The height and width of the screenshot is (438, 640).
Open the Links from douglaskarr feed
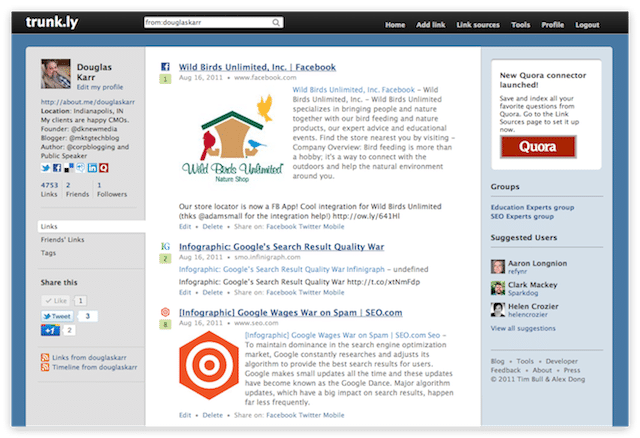(89, 358)
